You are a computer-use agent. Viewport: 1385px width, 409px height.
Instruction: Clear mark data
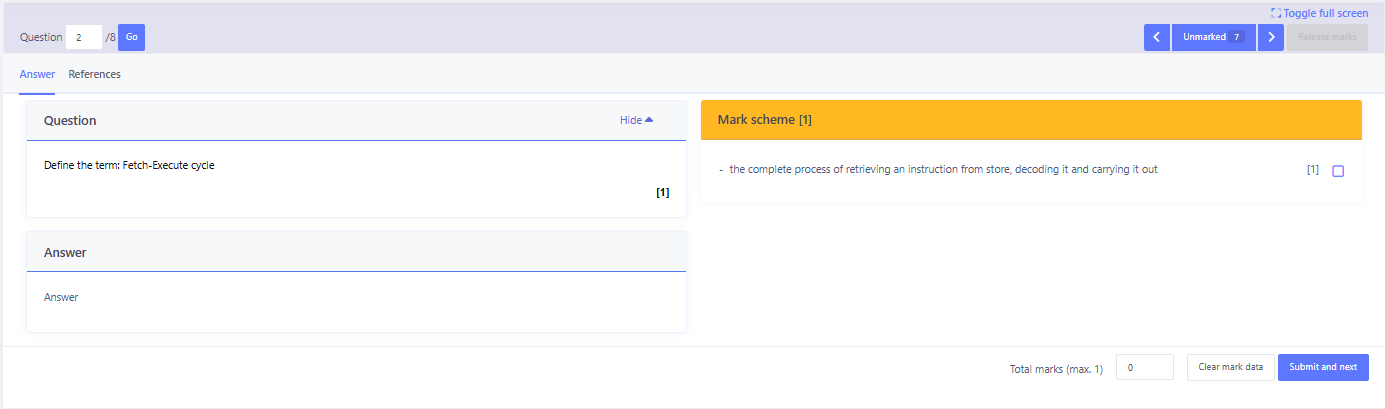[1230, 367]
